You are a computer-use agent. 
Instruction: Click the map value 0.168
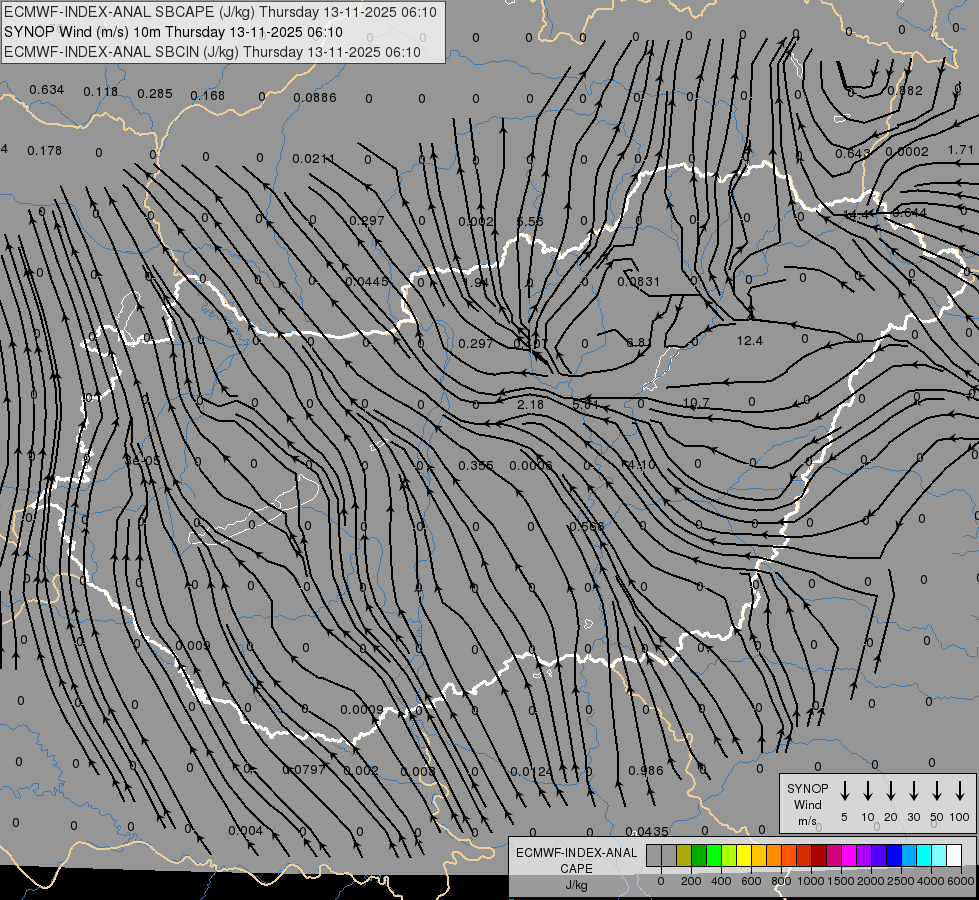coord(207,96)
